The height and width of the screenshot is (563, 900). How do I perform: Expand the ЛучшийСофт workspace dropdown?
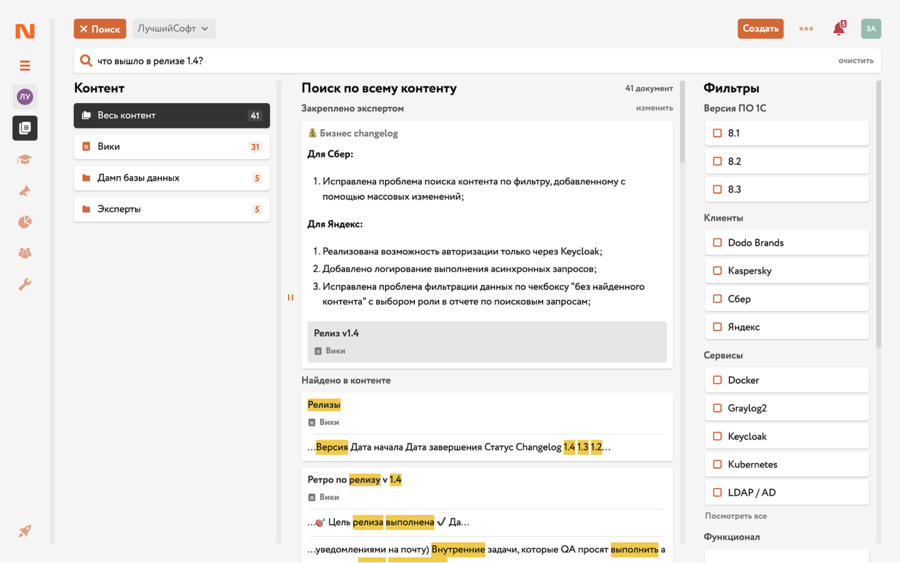174,29
